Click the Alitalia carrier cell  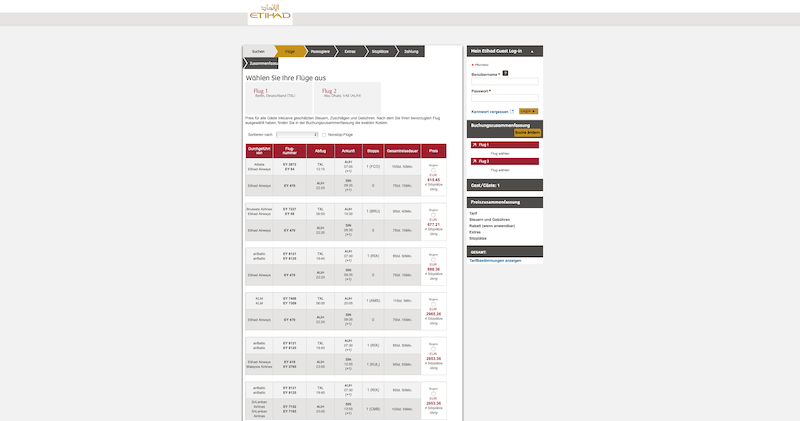[259, 167]
